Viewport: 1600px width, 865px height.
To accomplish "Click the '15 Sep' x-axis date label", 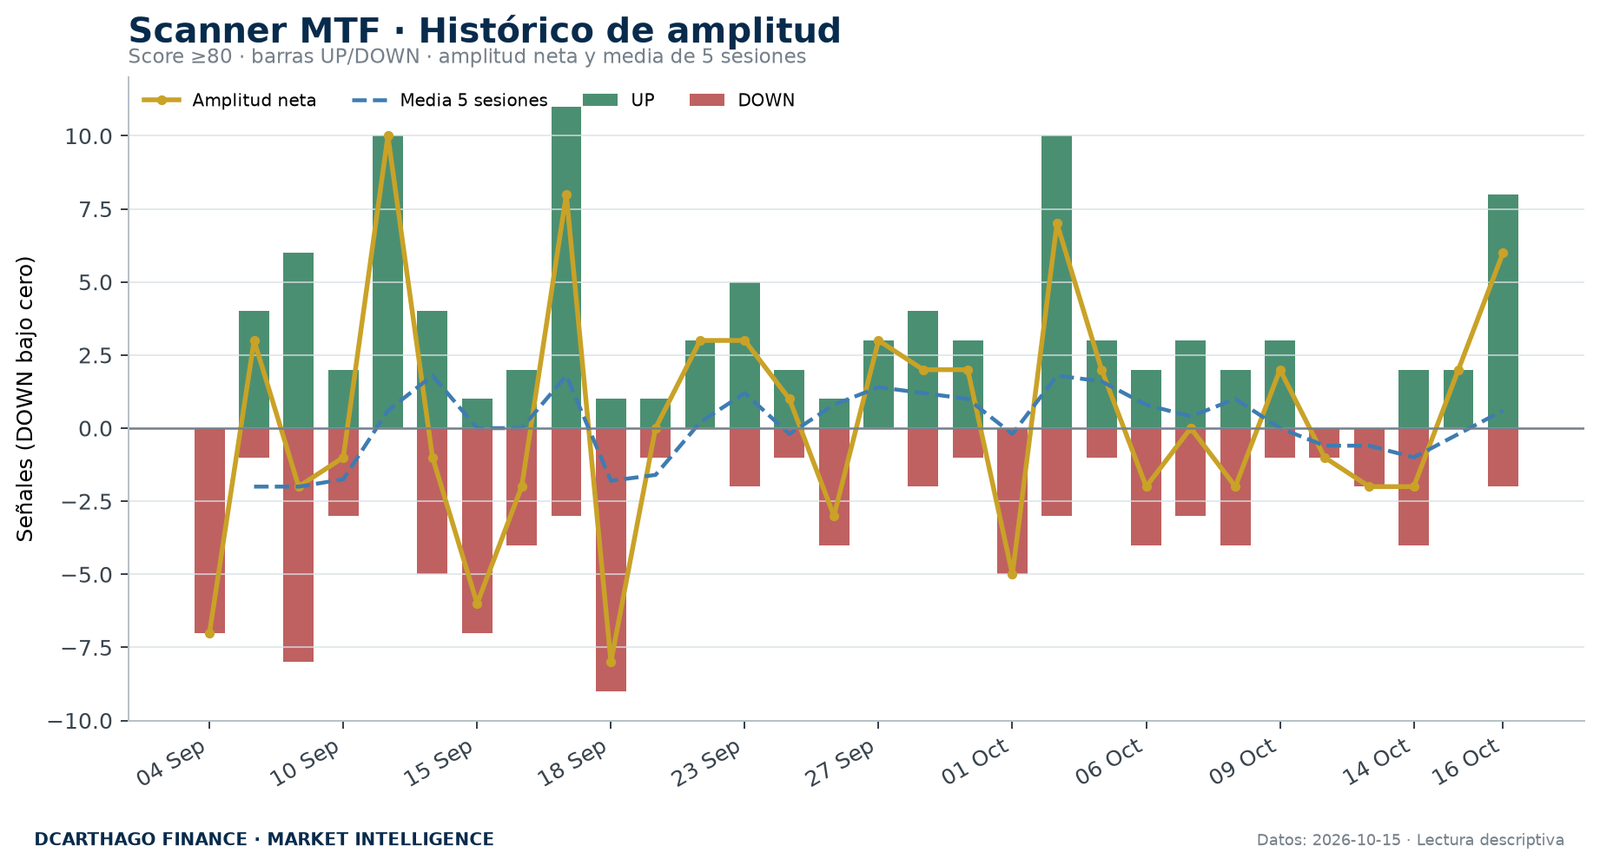I will pos(440,762).
